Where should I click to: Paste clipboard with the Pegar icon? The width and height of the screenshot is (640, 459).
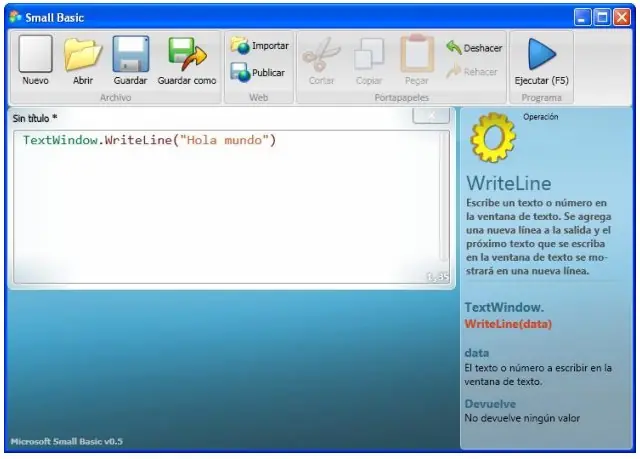coord(417,60)
